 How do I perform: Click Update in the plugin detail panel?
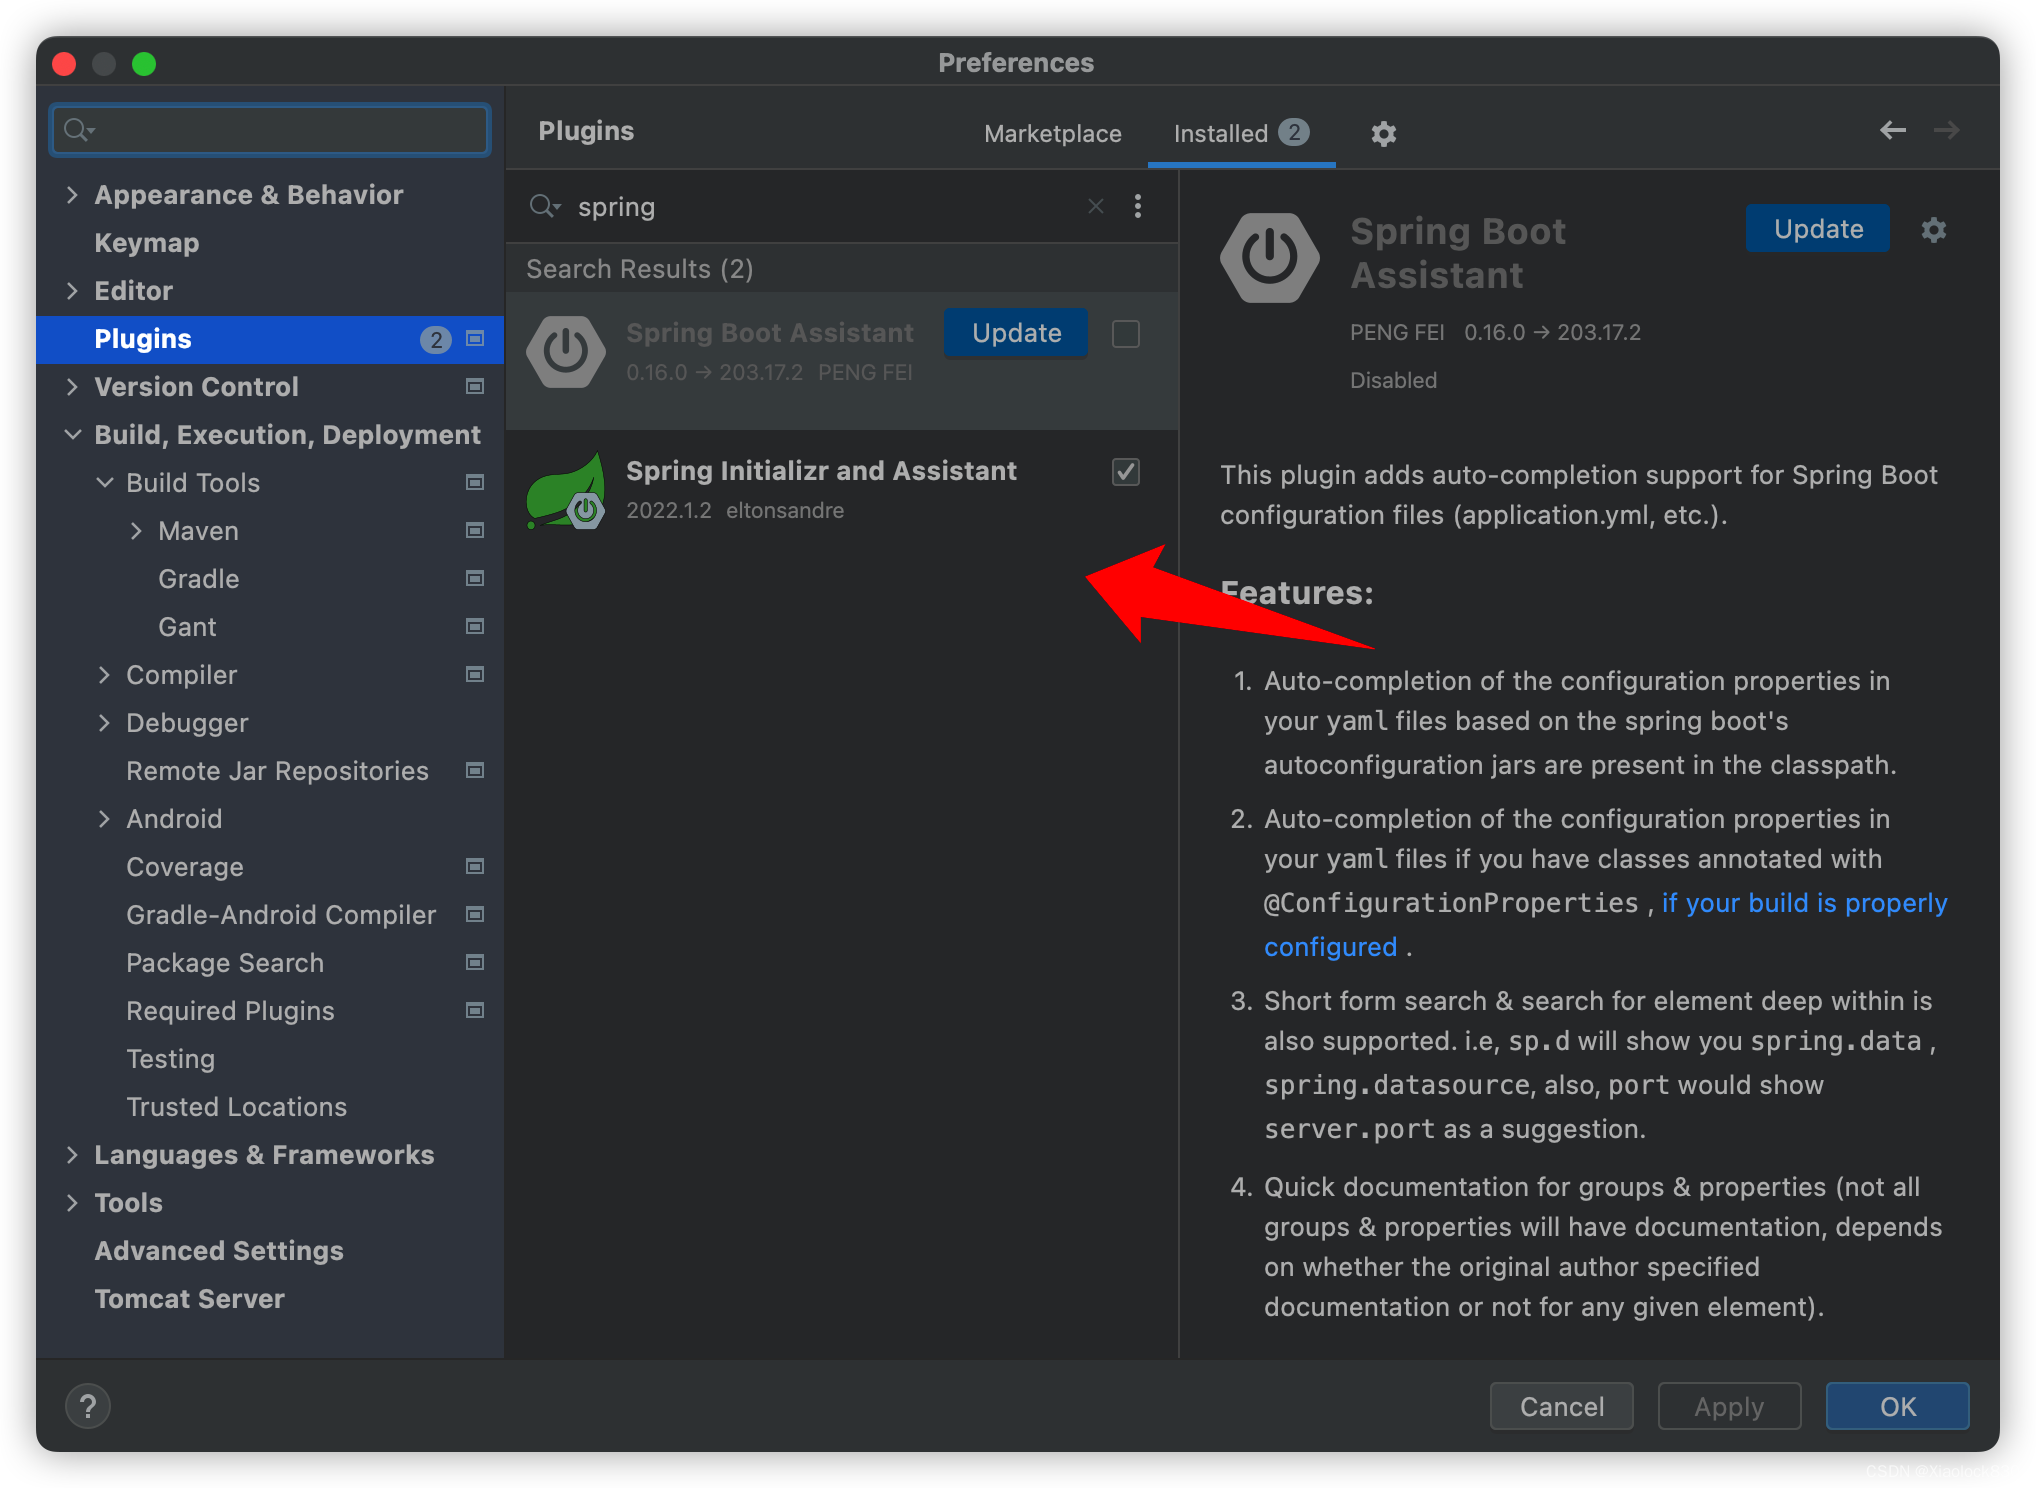click(x=1817, y=229)
